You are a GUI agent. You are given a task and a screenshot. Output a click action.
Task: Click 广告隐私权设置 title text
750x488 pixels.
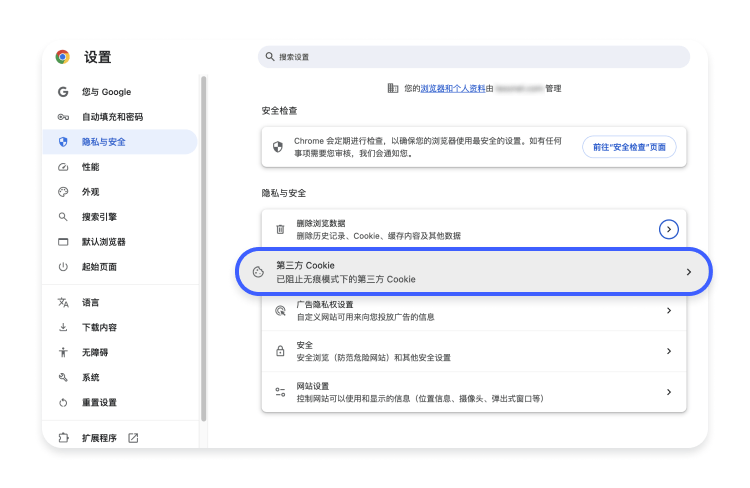pos(325,305)
